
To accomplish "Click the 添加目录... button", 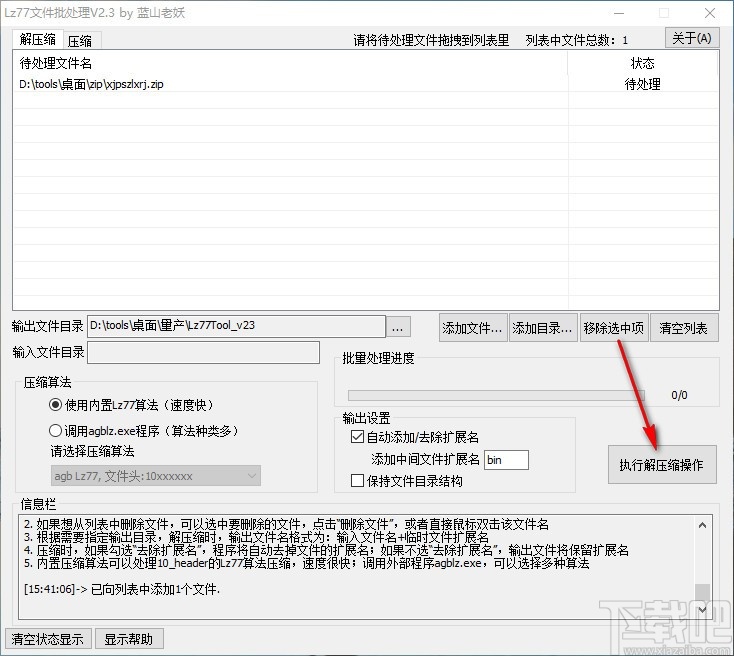I will tap(543, 328).
